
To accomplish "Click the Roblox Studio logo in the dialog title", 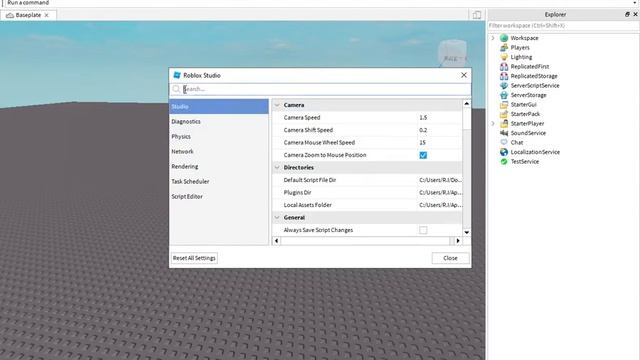I will coord(177,75).
